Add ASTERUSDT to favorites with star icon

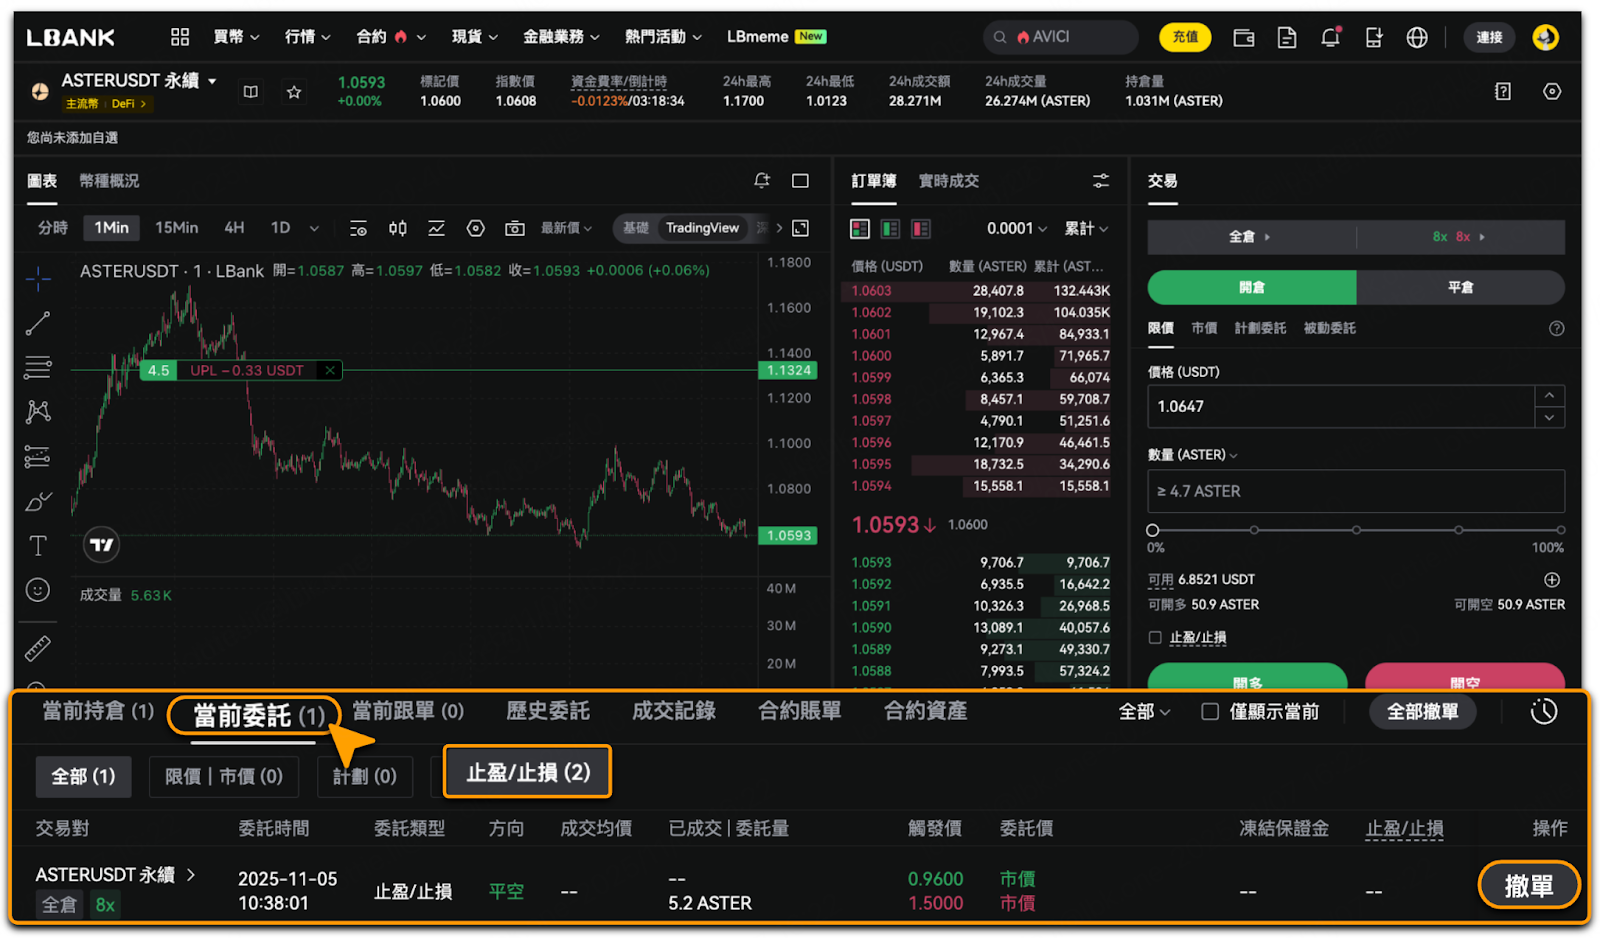point(294,92)
